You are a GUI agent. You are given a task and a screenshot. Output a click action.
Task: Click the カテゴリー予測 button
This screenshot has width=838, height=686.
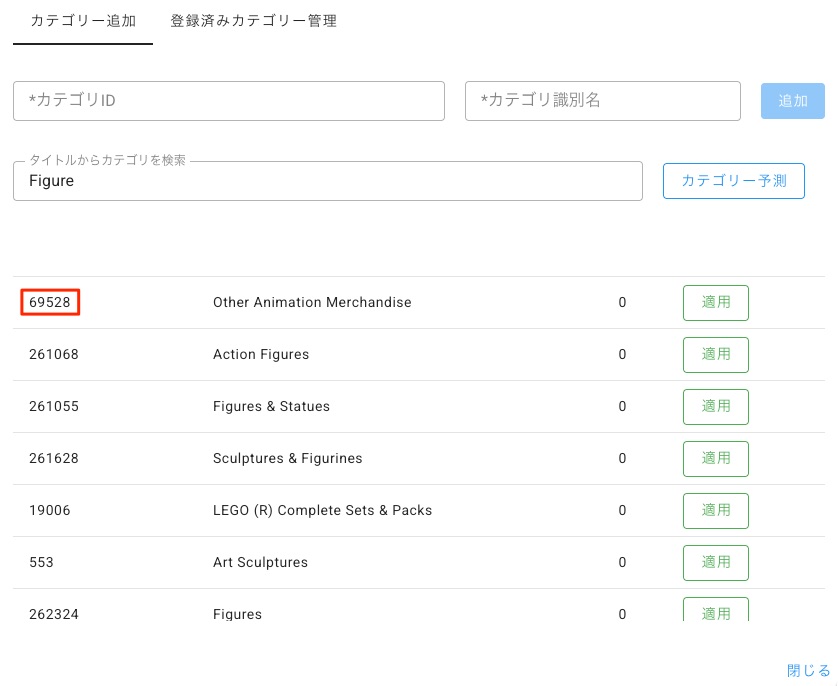(733, 181)
